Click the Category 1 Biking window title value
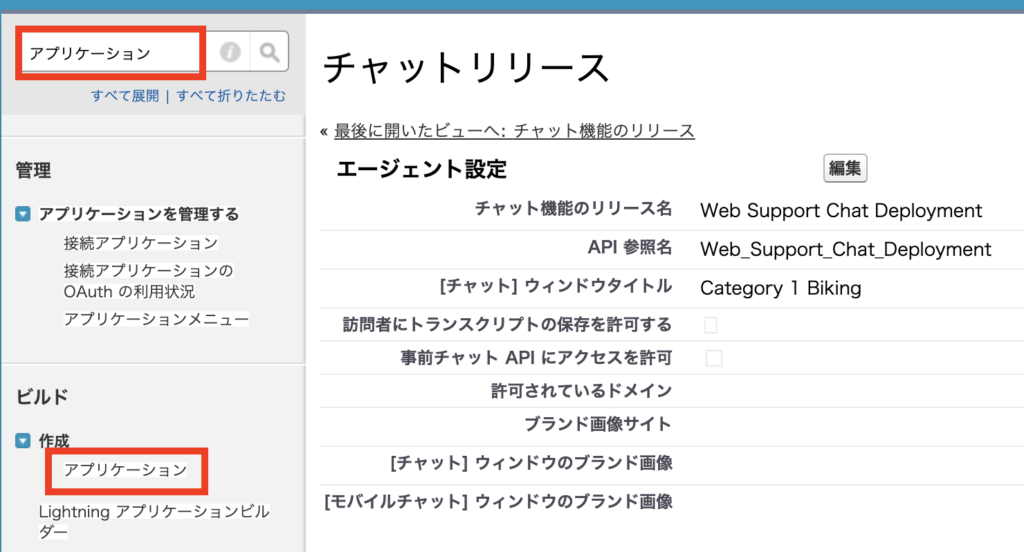This screenshot has height=552, width=1024. (780, 288)
